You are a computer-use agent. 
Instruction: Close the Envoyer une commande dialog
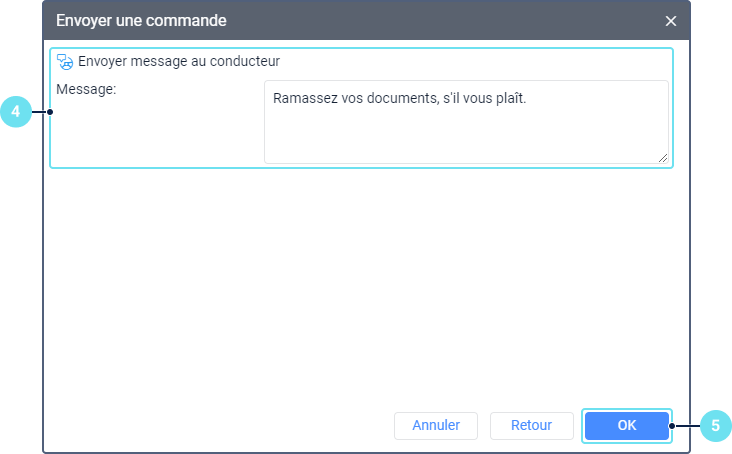click(671, 21)
